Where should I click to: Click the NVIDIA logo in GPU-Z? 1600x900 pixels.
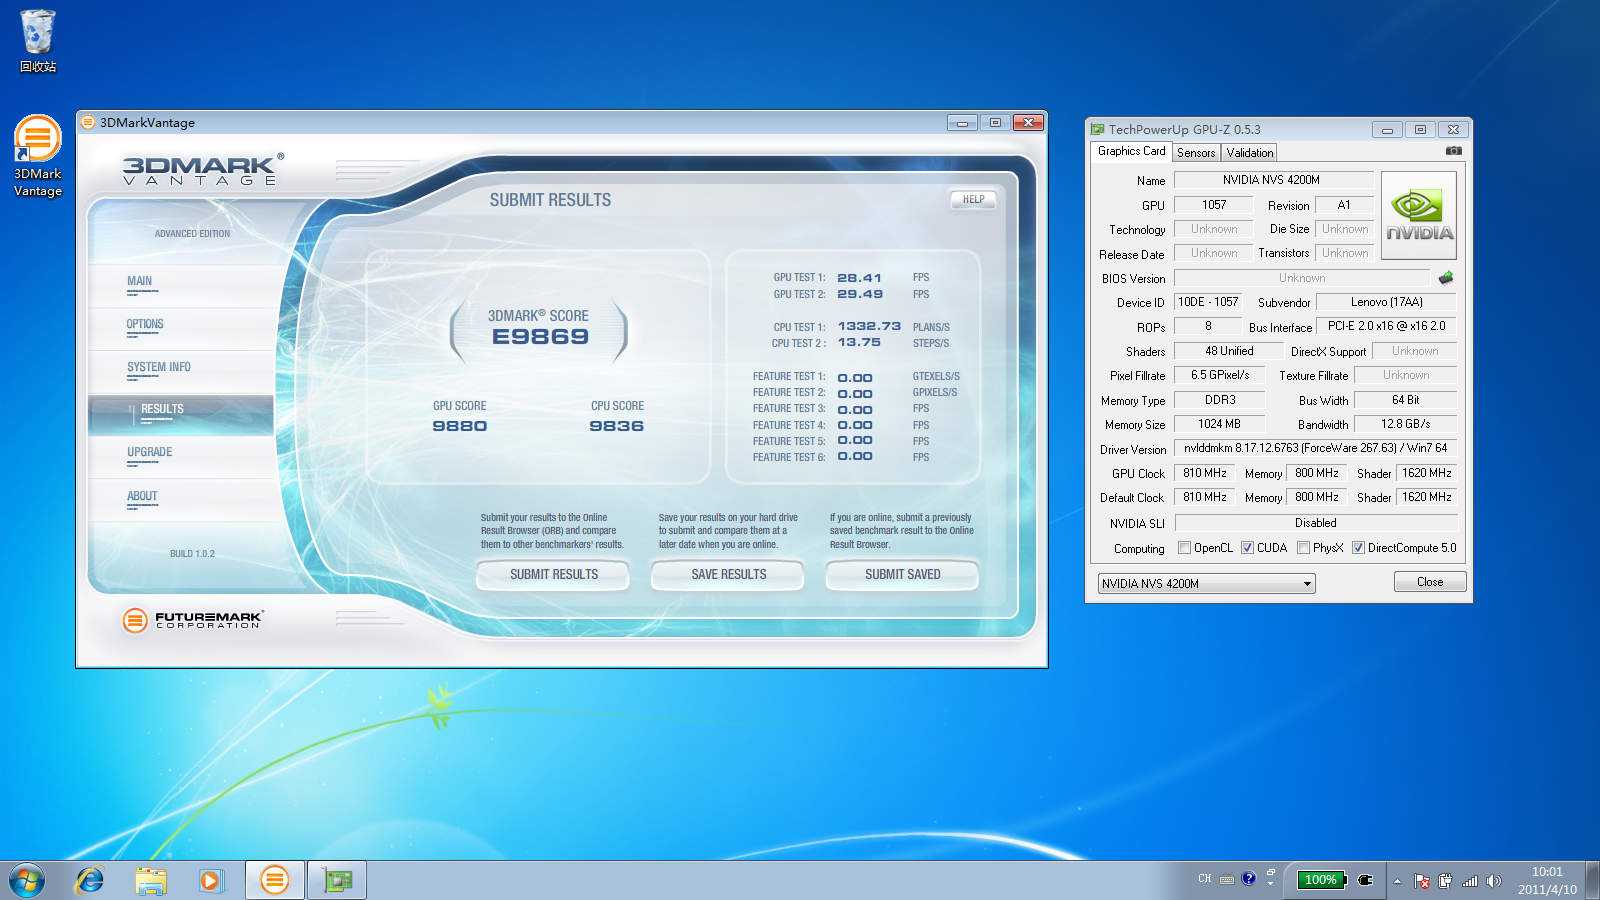(x=1419, y=216)
